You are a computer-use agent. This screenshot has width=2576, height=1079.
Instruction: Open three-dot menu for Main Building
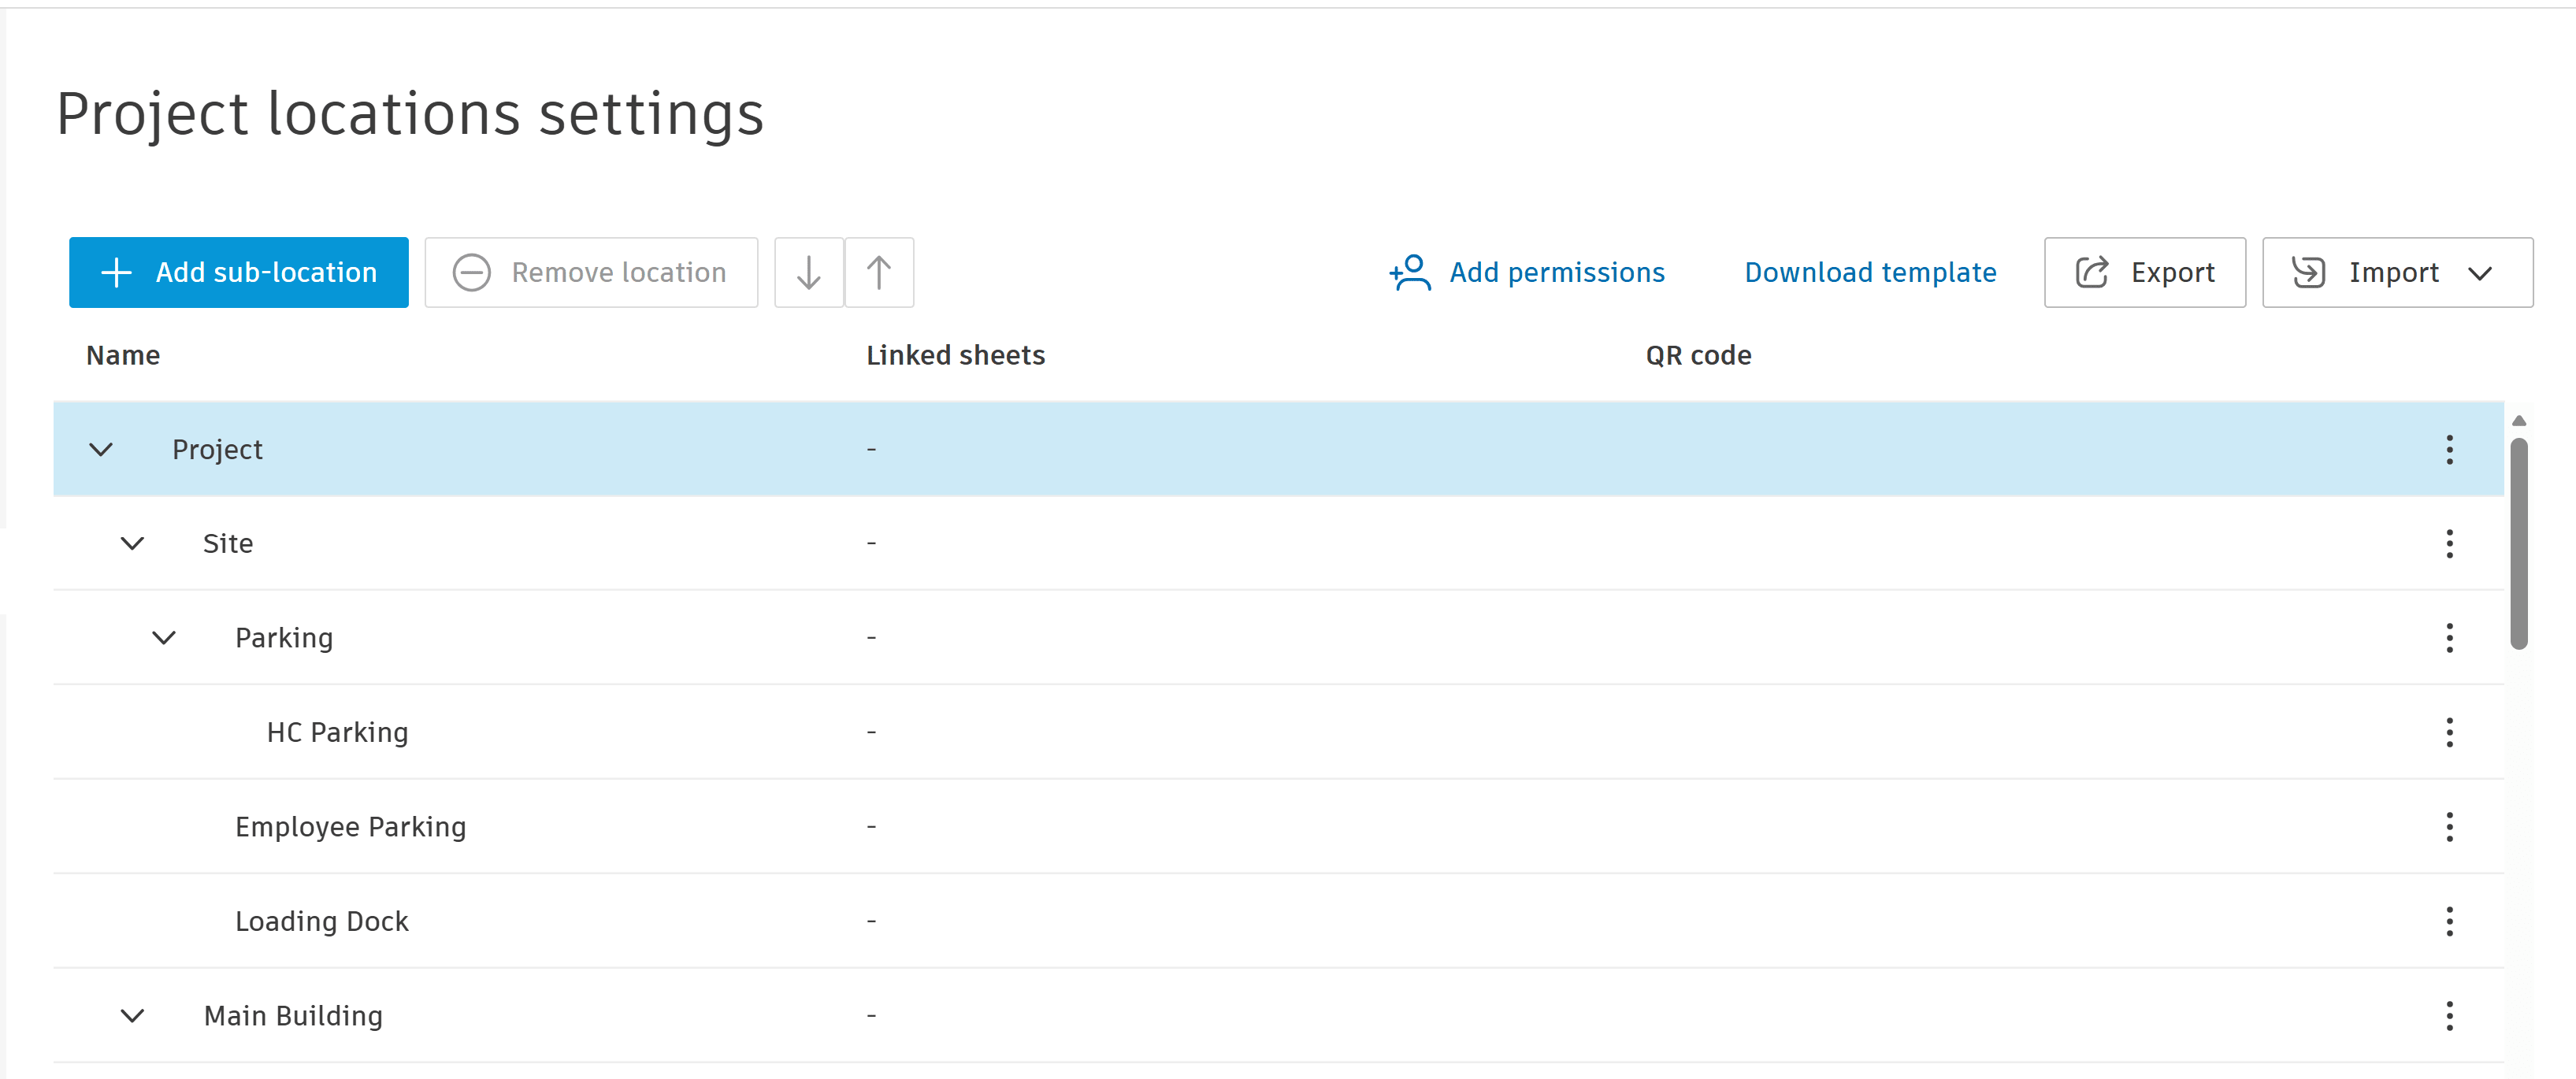click(x=2449, y=1016)
